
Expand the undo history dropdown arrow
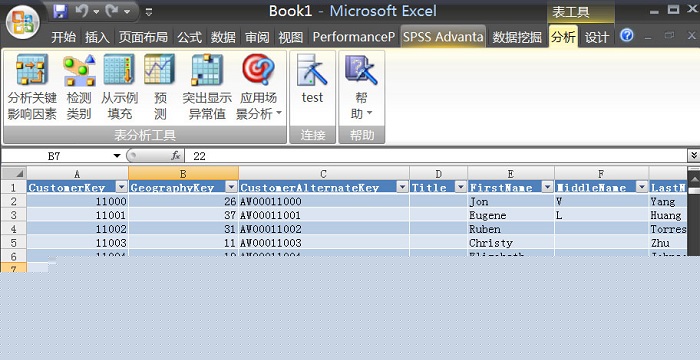(x=96, y=12)
